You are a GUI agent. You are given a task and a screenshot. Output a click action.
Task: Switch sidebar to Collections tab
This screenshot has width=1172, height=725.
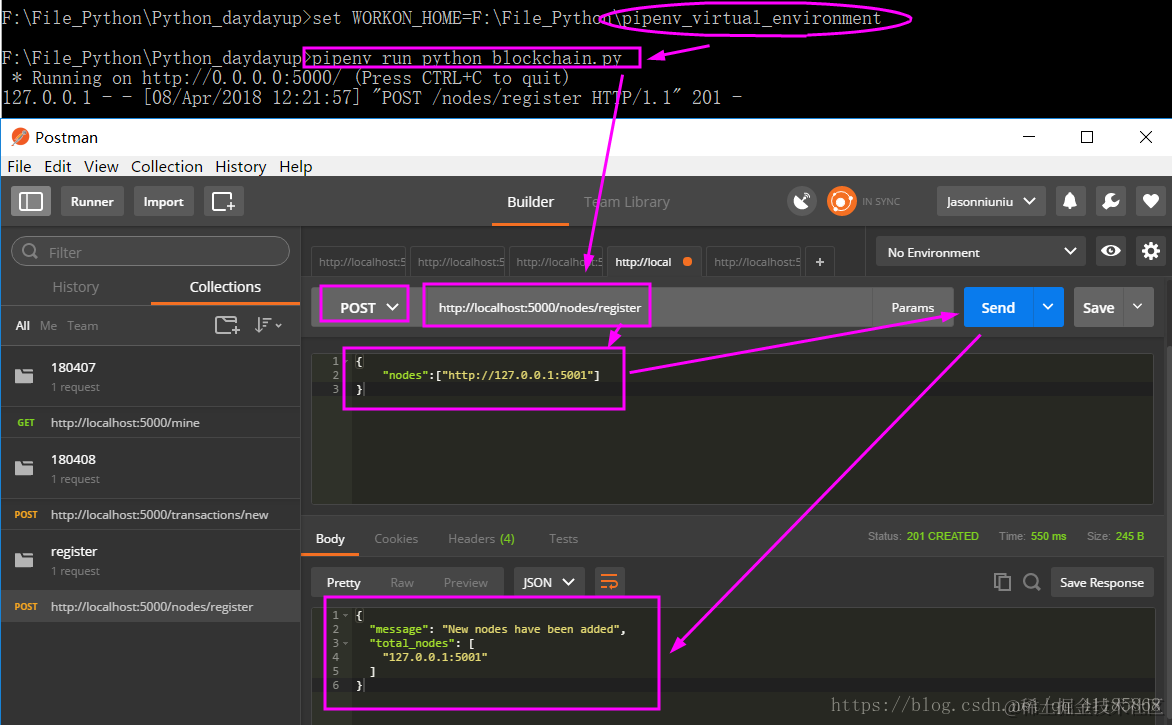click(225, 286)
